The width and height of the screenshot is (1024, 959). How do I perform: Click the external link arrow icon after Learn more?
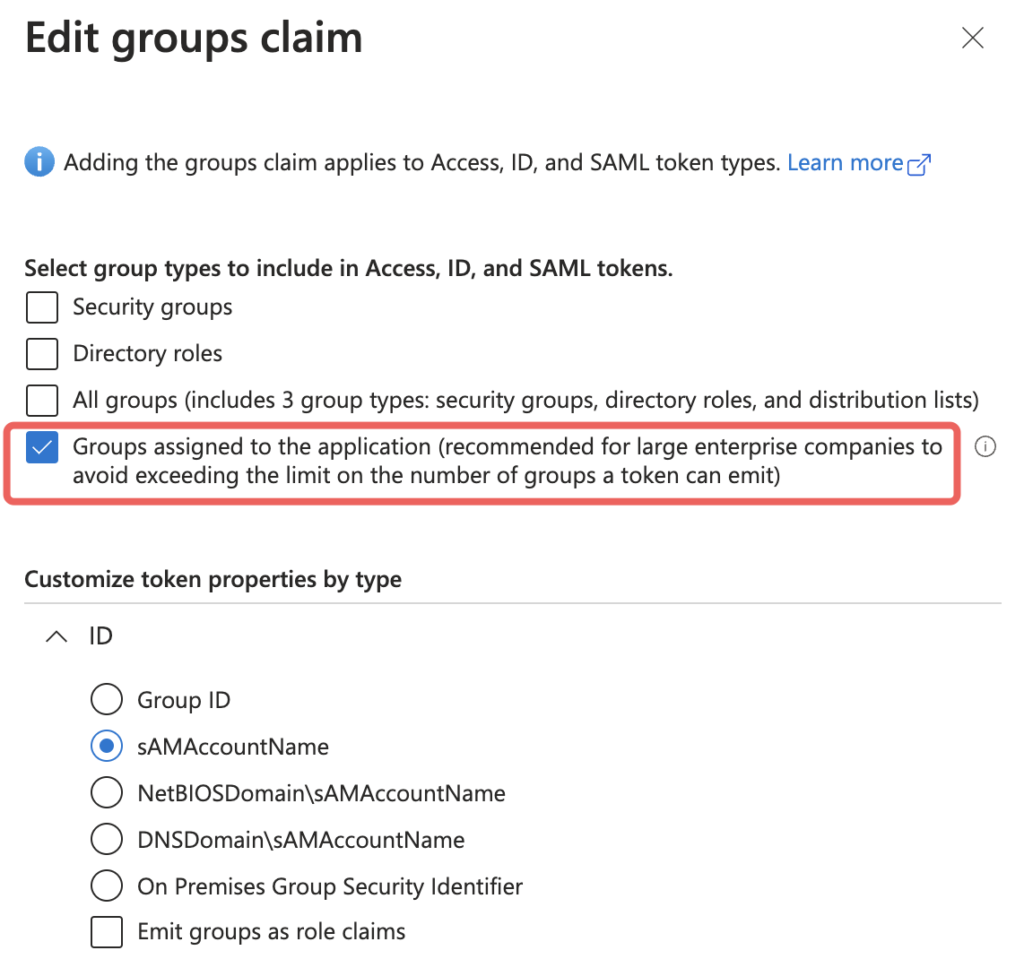(919, 165)
